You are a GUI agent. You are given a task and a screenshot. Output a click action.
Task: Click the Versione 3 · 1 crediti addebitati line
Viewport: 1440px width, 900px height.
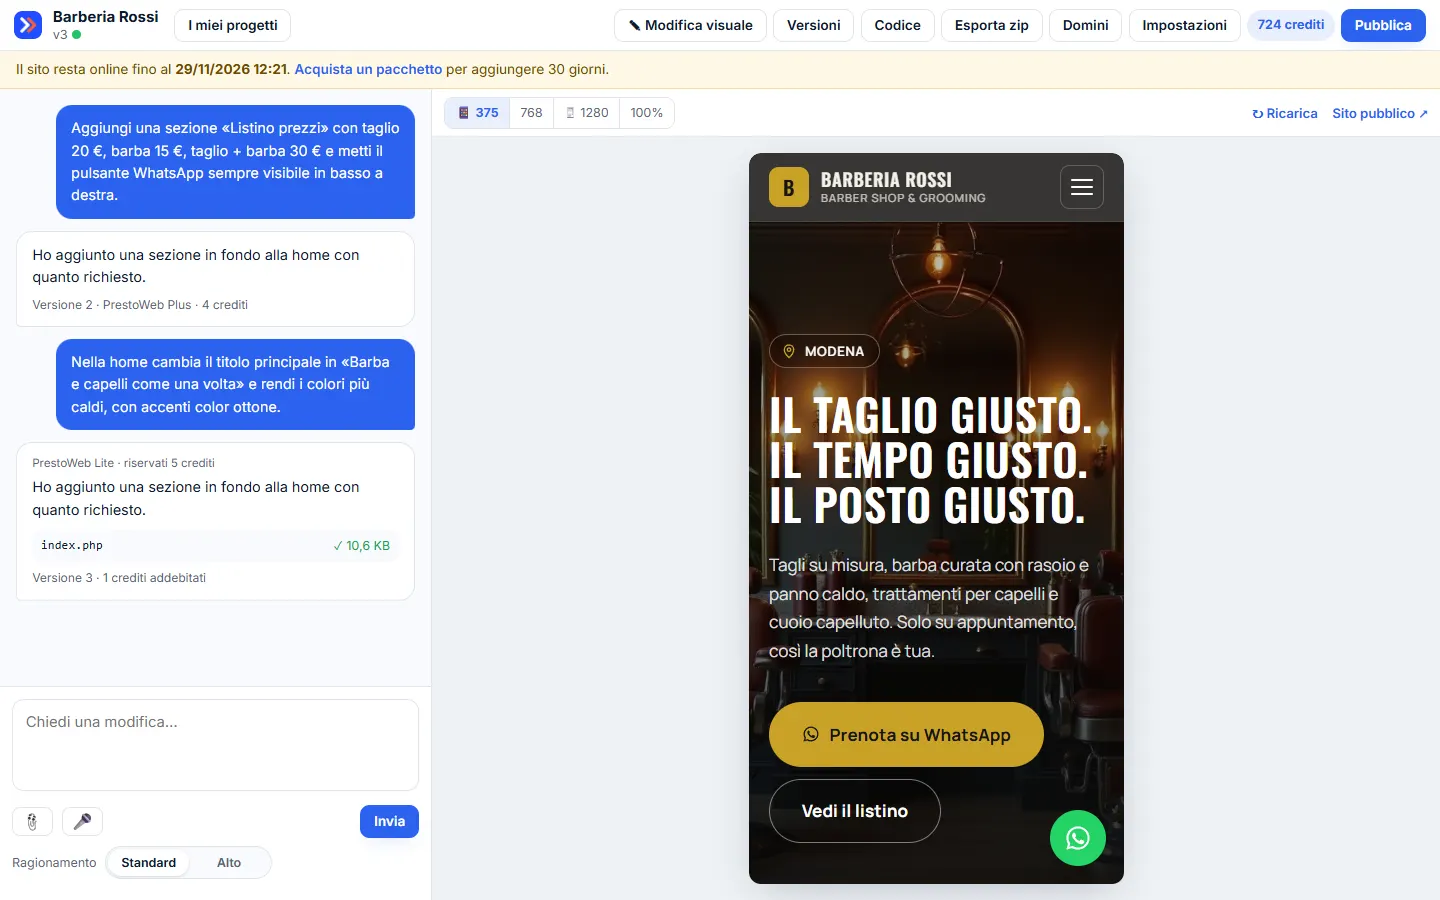(x=119, y=578)
